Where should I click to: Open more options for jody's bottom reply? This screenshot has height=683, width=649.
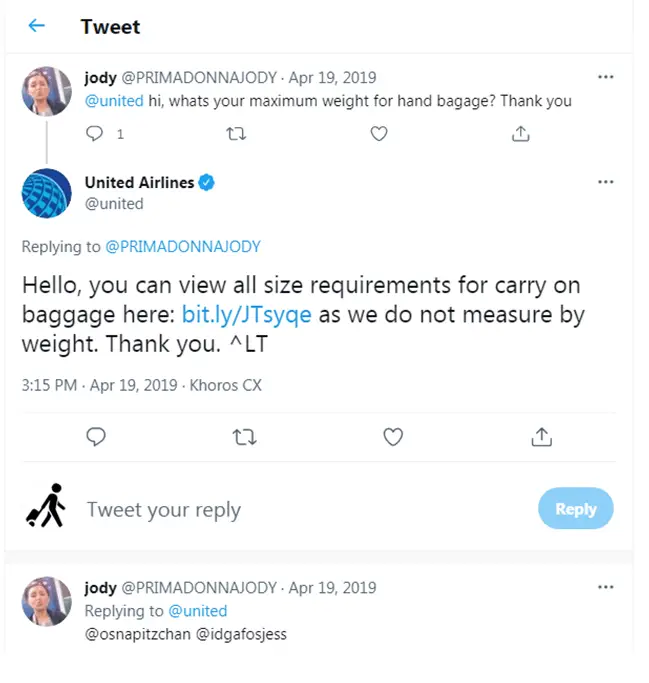point(605,588)
